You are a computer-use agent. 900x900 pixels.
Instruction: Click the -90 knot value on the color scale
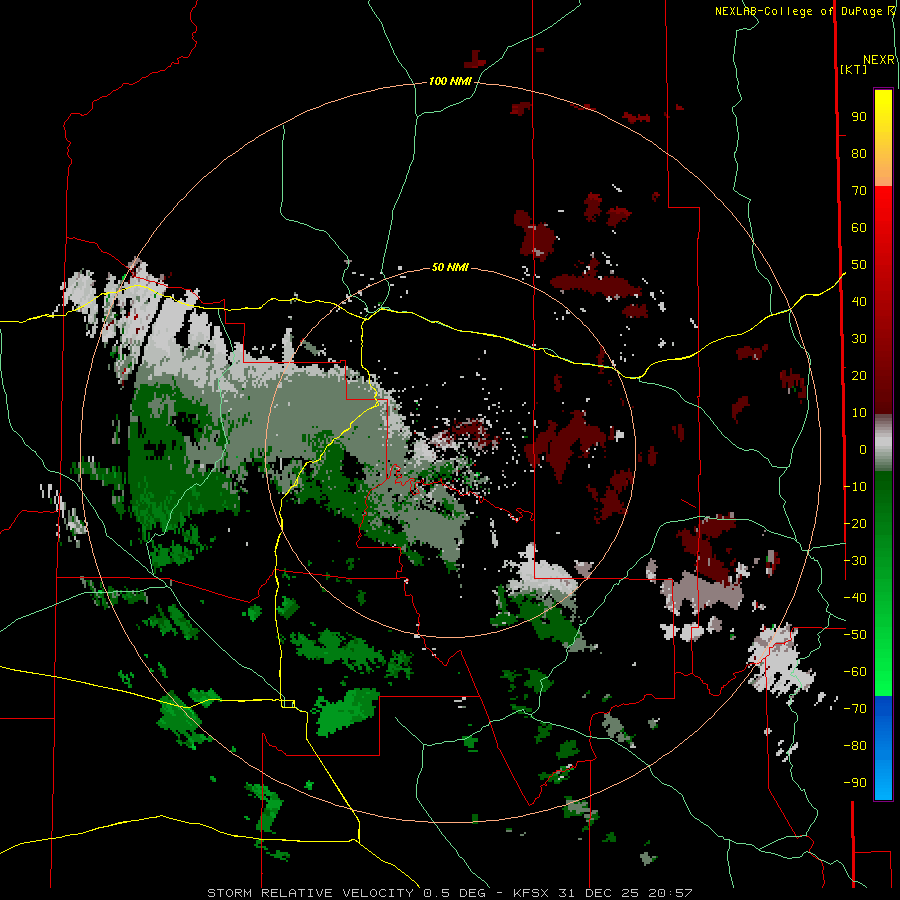(x=855, y=783)
